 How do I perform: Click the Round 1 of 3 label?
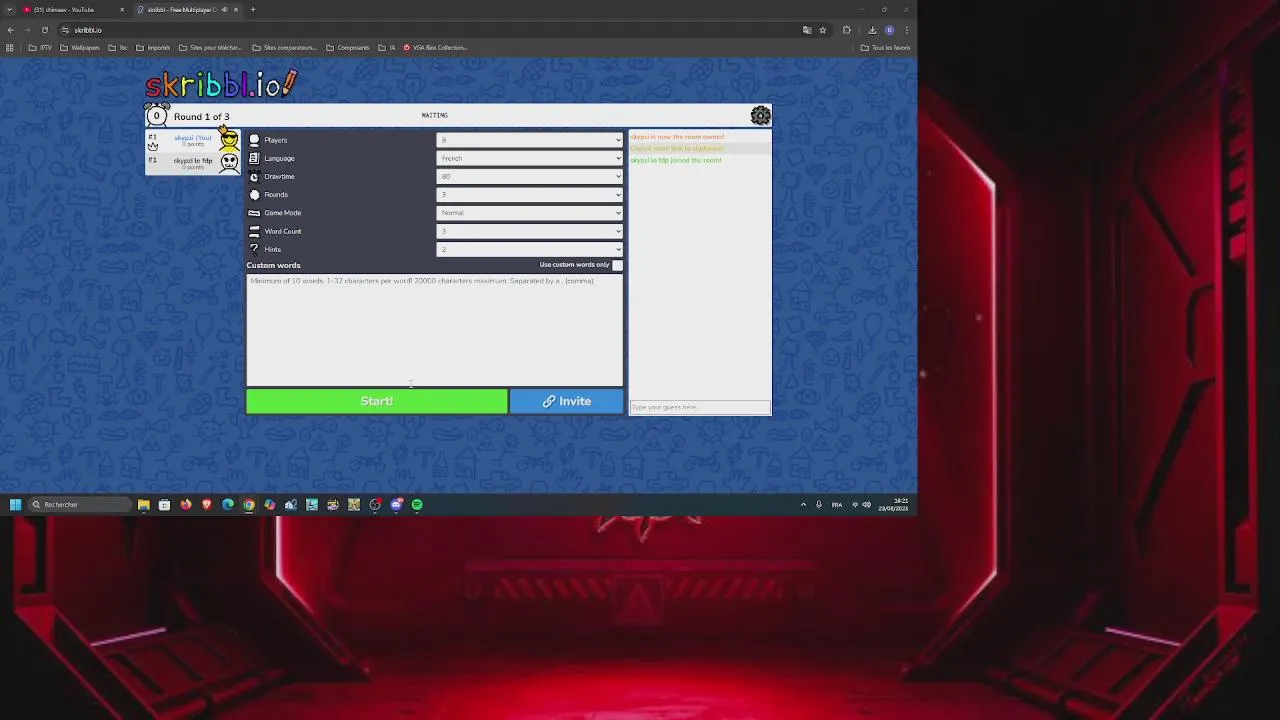click(201, 117)
